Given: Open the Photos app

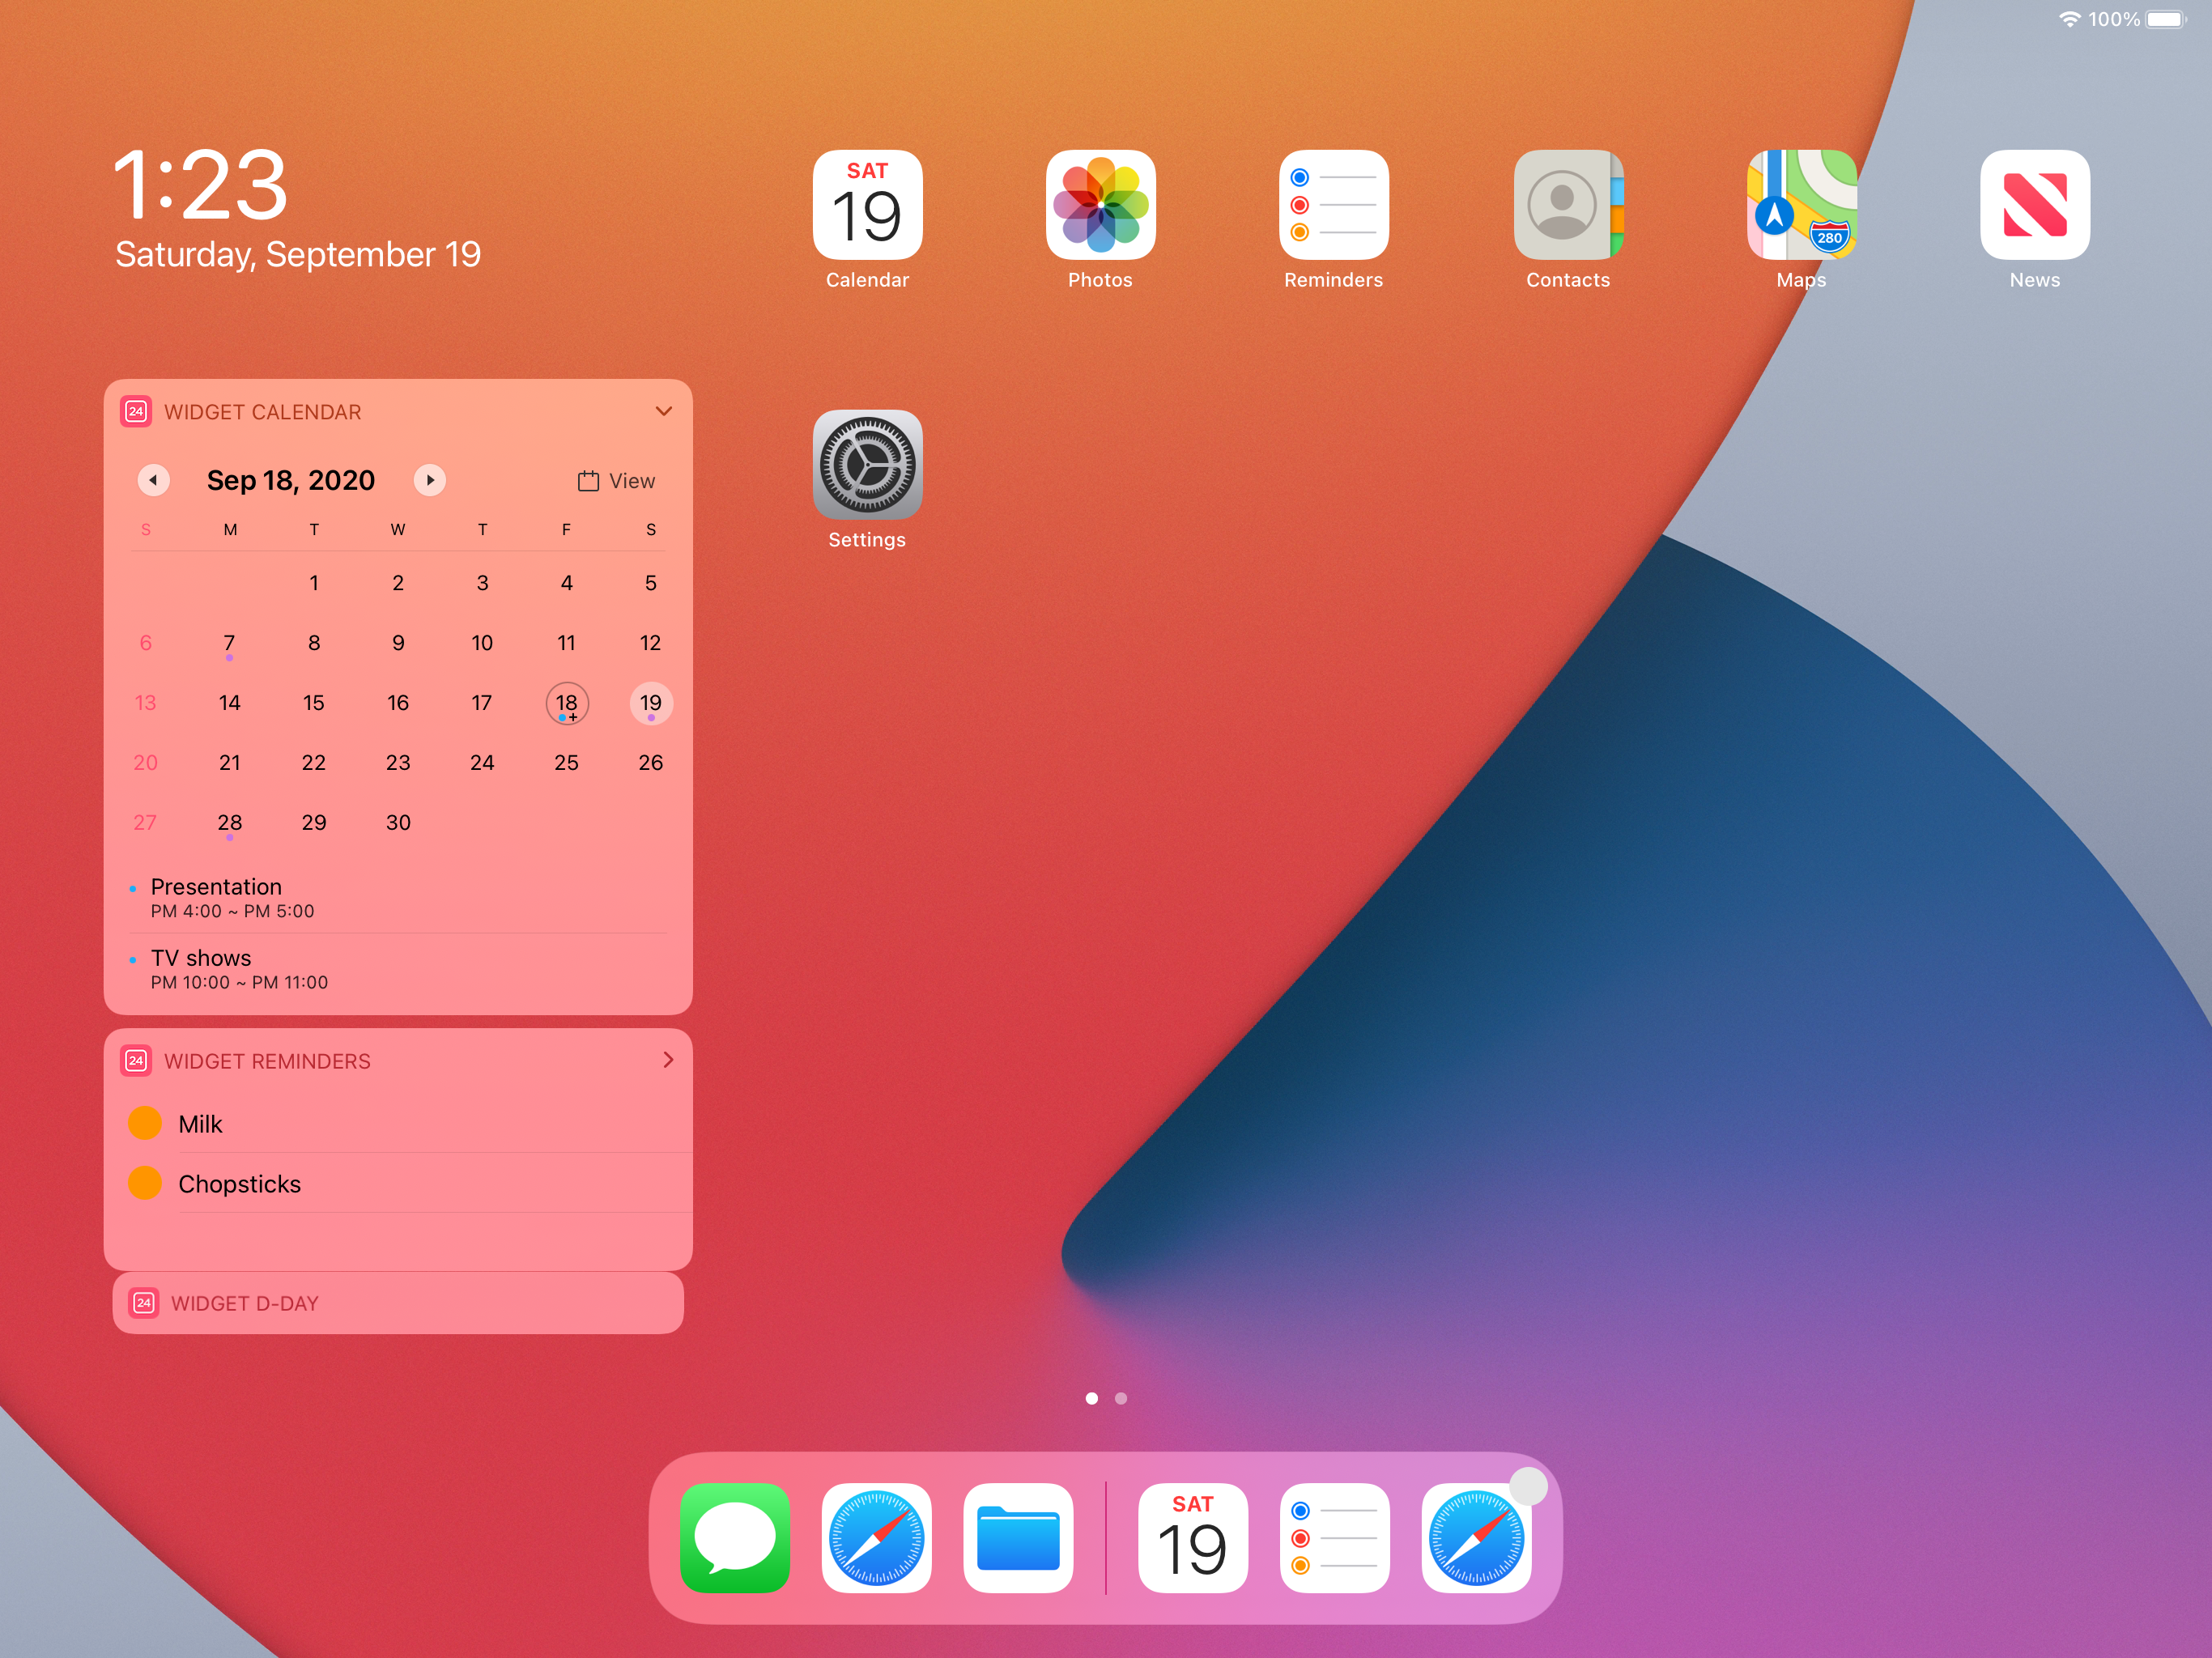Looking at the screenshot, I should [x=1100, y=205].
